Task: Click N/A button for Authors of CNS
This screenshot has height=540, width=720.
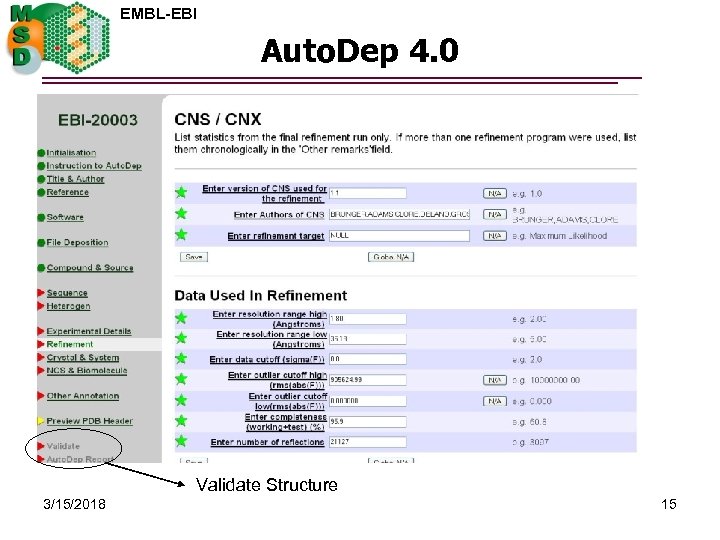Action: (x=495, y=214)
